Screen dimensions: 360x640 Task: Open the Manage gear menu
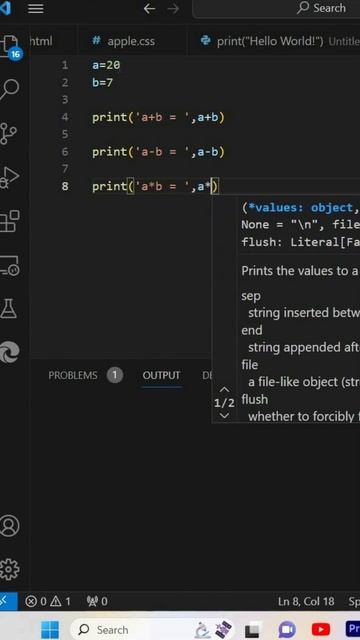[9, 569]
